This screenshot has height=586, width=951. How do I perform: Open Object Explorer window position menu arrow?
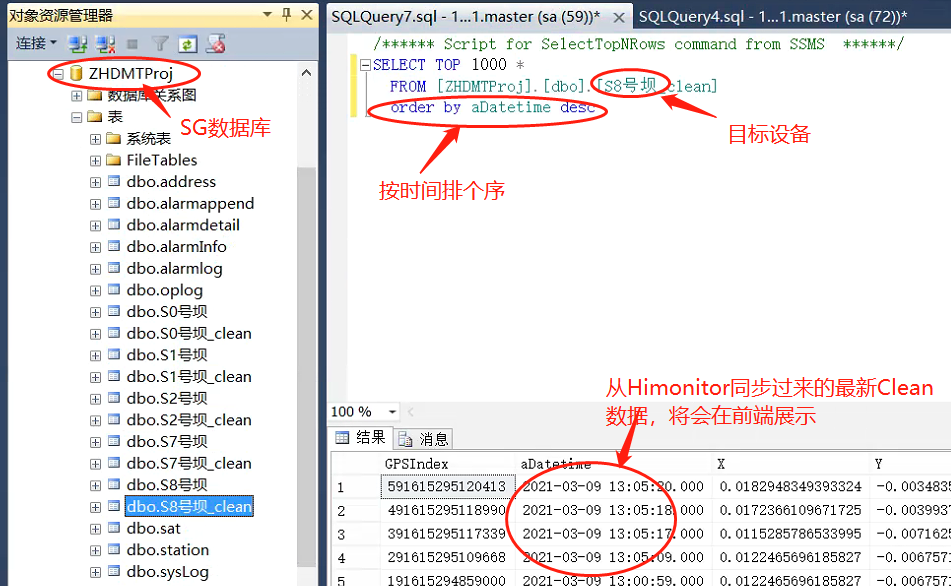point(267,14)
